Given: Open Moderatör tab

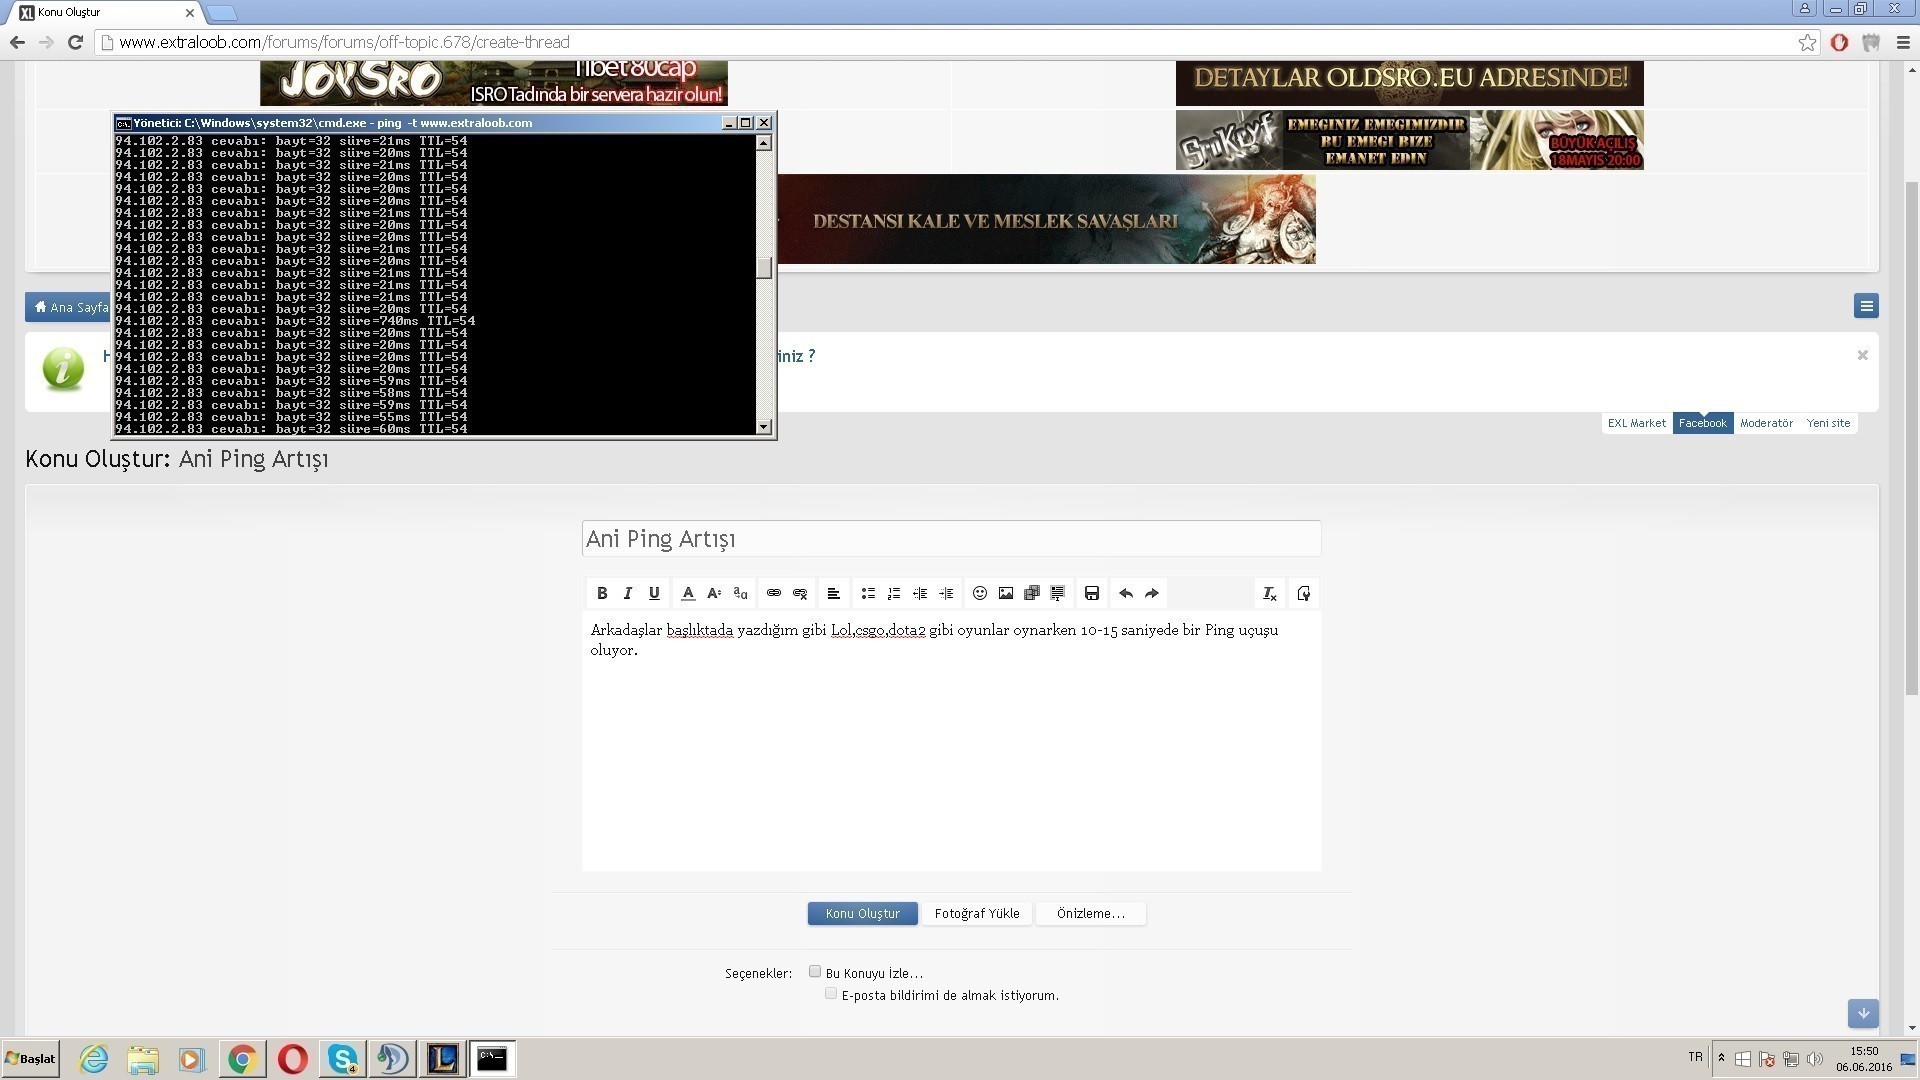Looking at the screenshot, I should (1766, 423).
